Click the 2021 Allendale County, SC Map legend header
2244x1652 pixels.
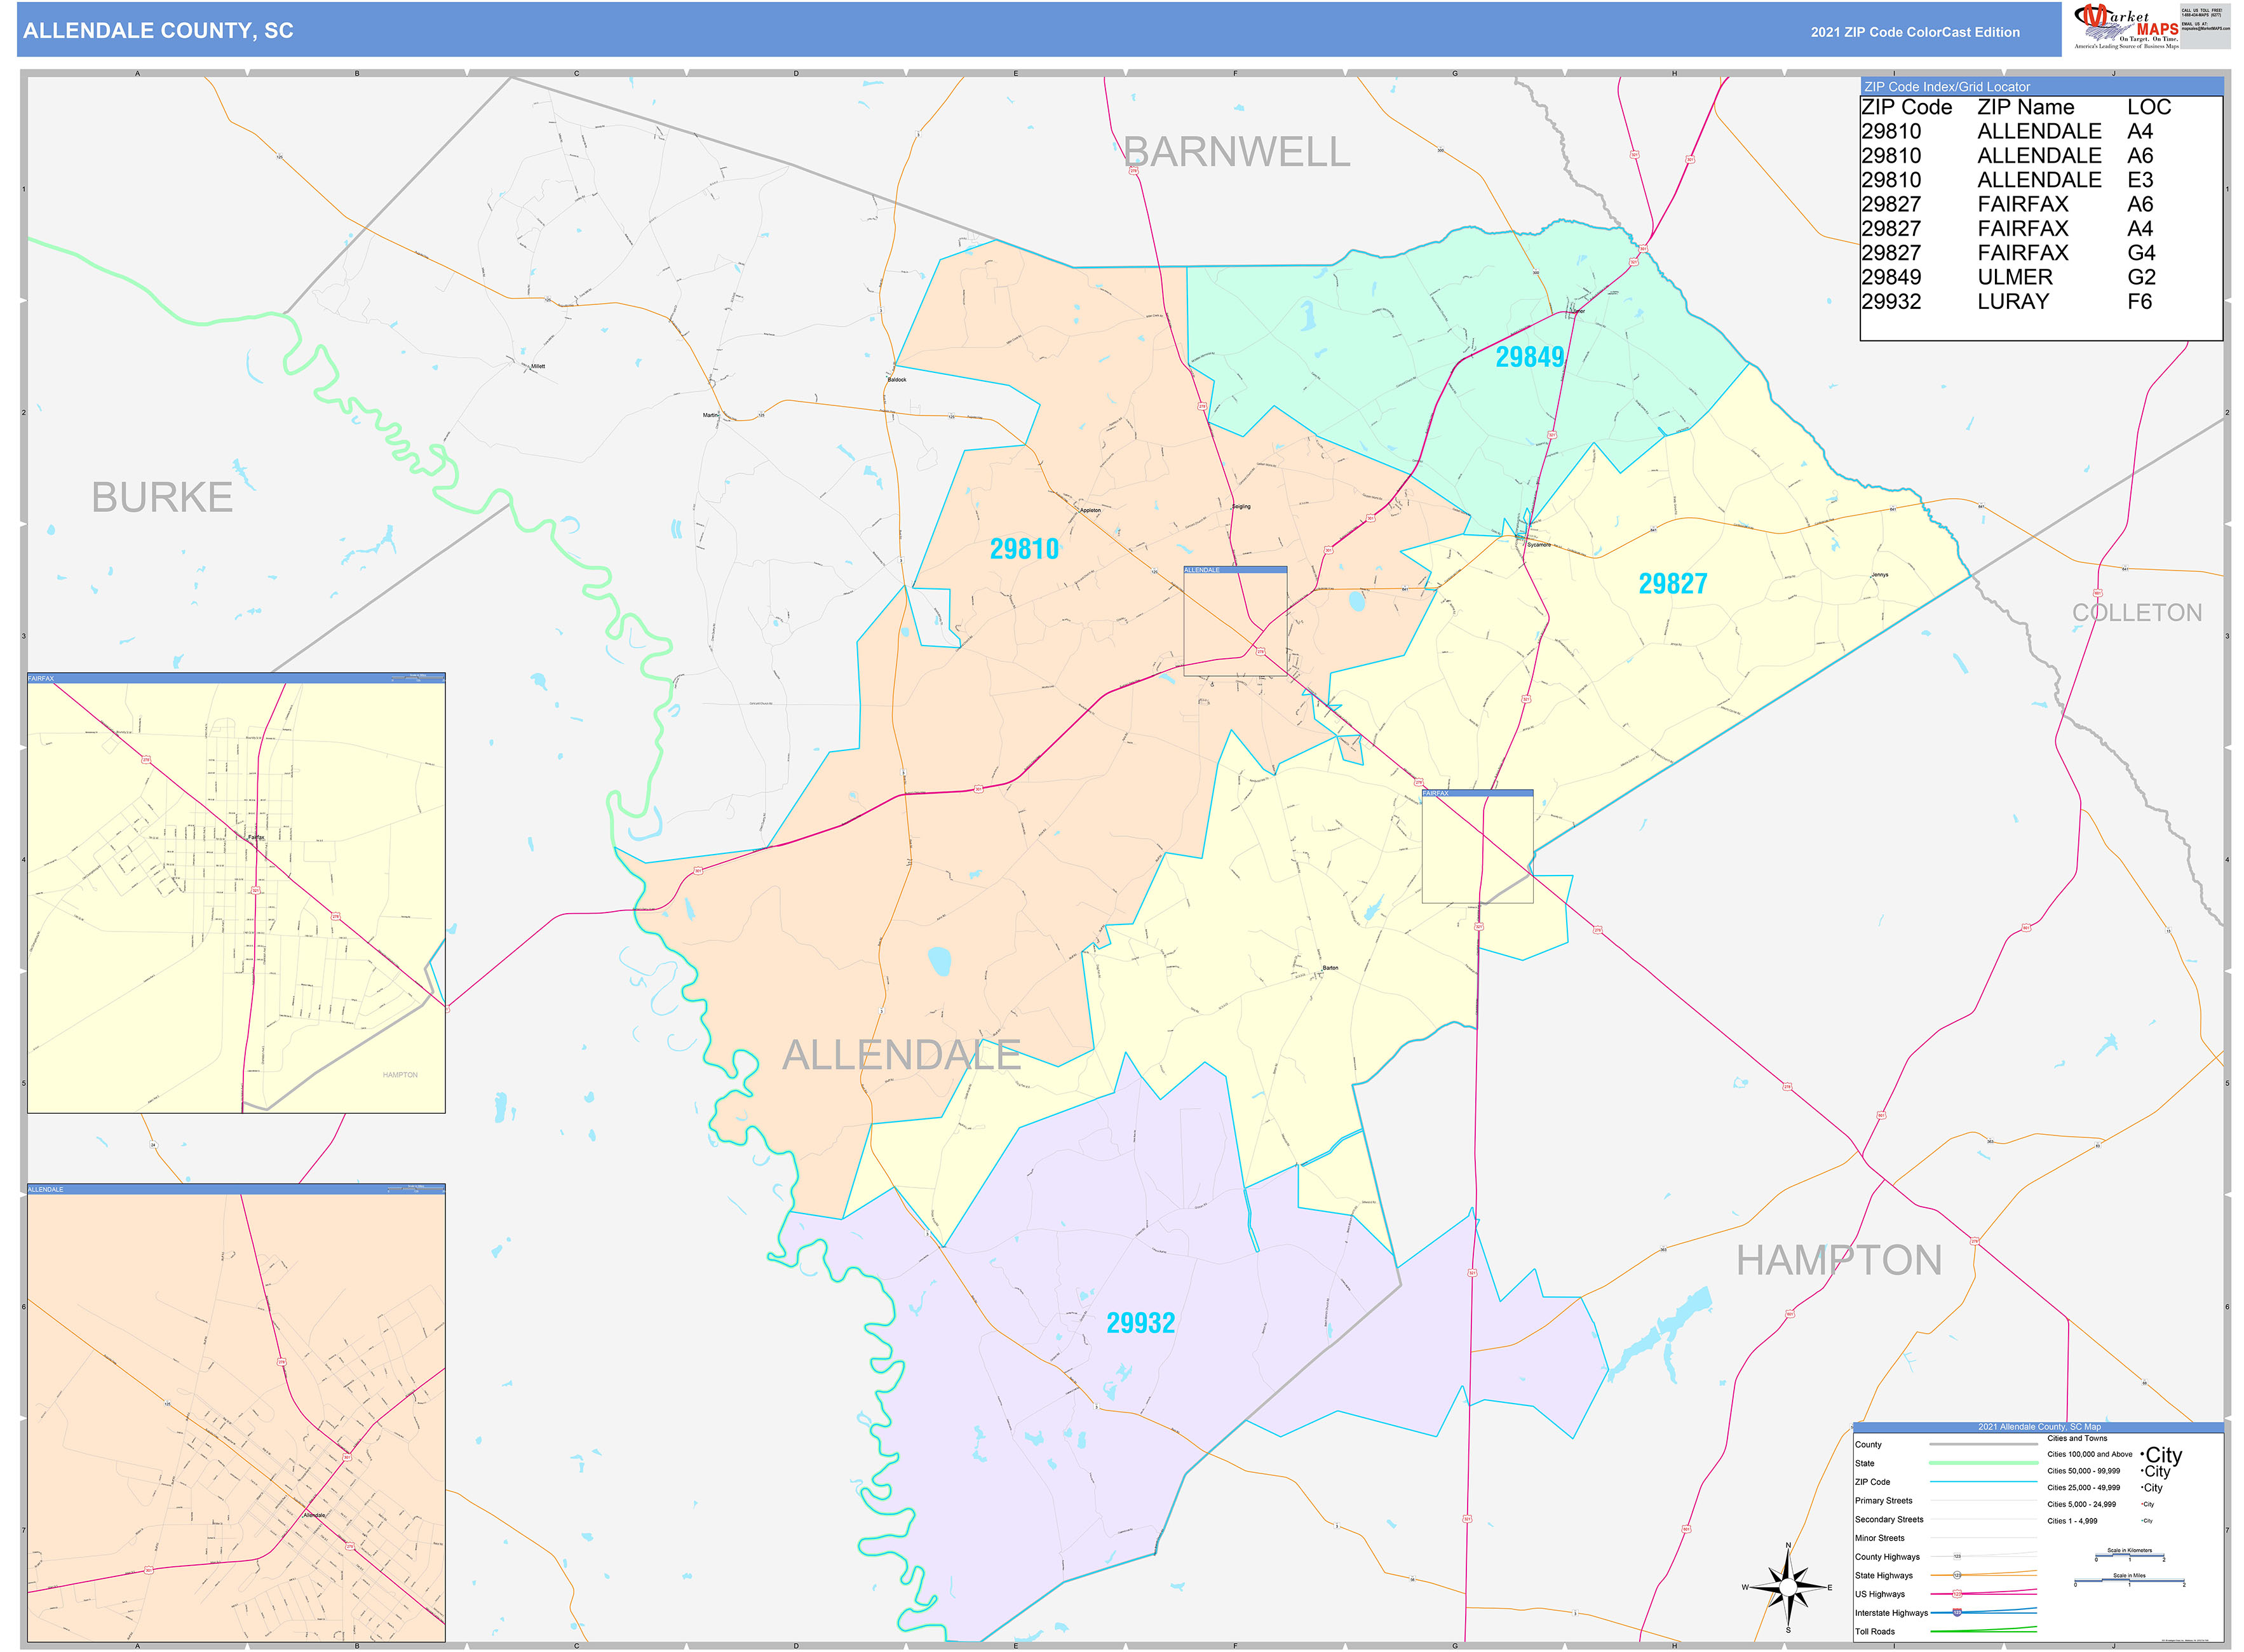2040,1427
